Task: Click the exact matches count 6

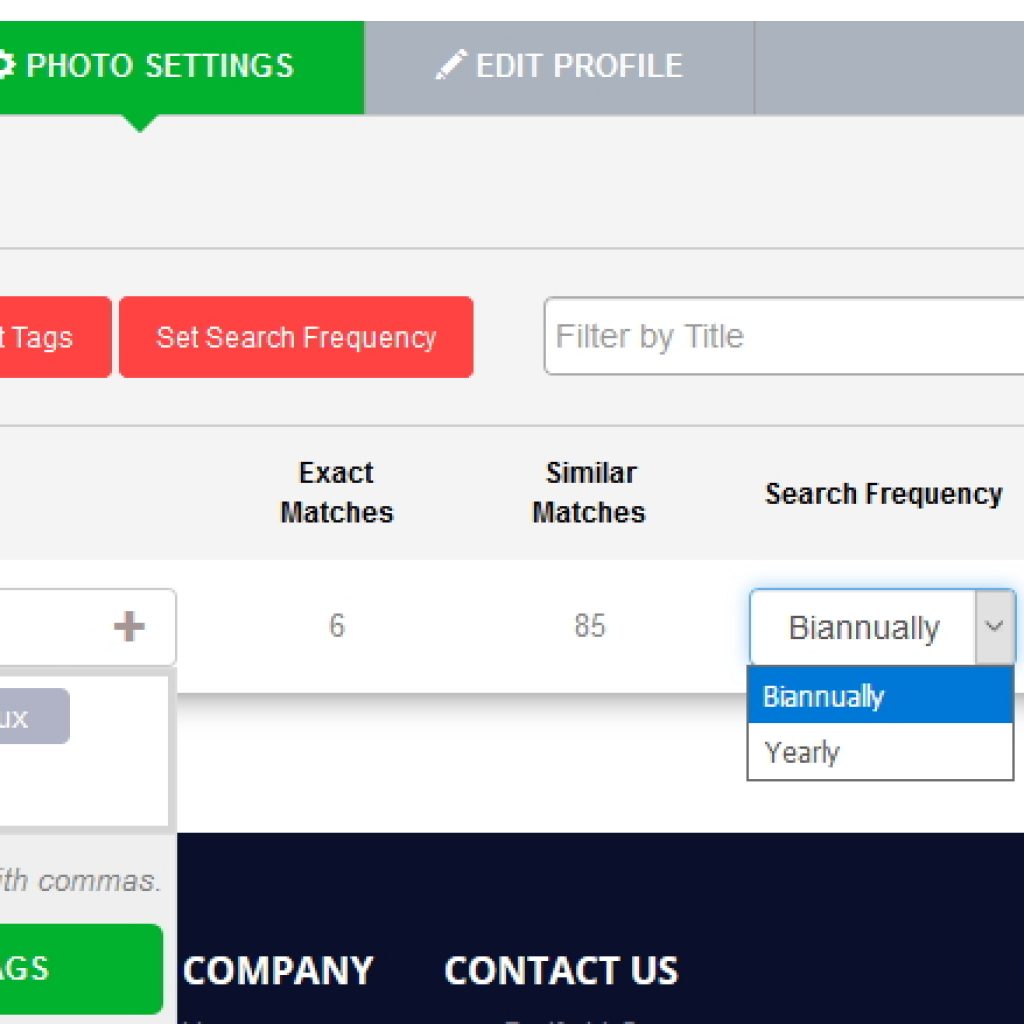Action: click(337, 626)
